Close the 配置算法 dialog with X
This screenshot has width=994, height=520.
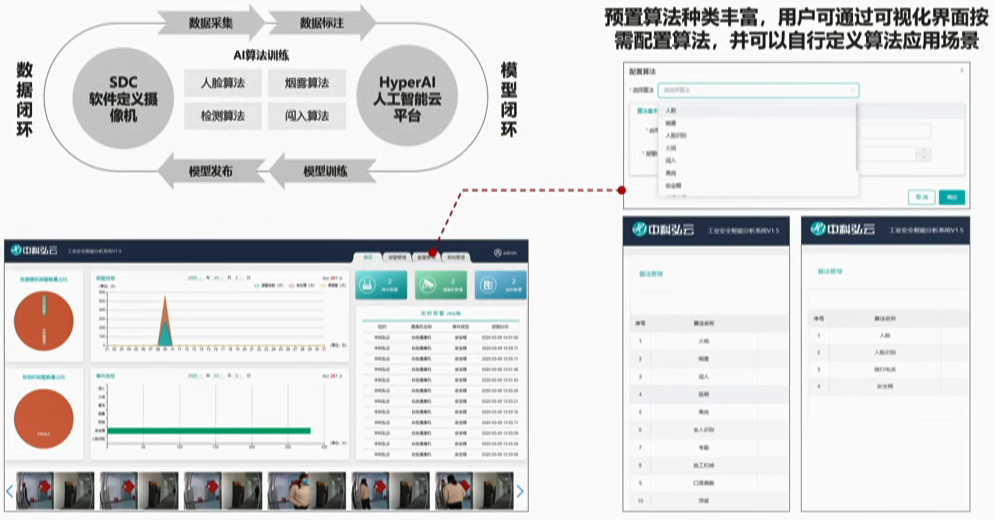[x=962, y=70]
